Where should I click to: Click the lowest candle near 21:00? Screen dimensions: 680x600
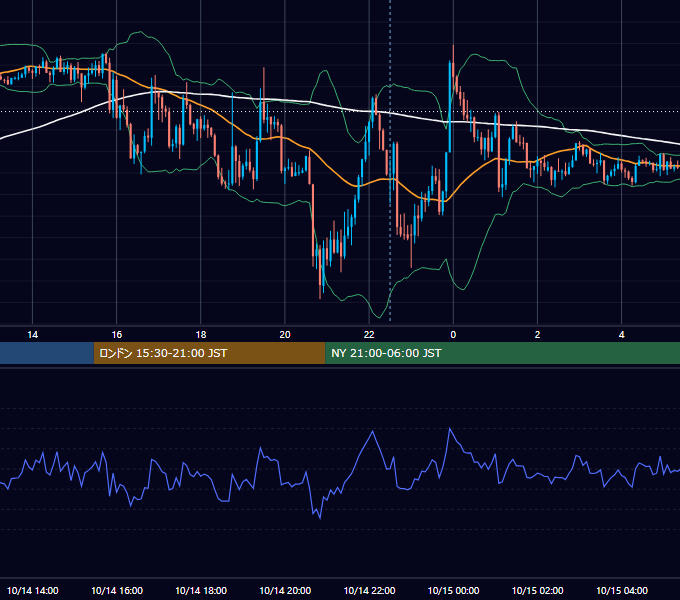(320, 272)
